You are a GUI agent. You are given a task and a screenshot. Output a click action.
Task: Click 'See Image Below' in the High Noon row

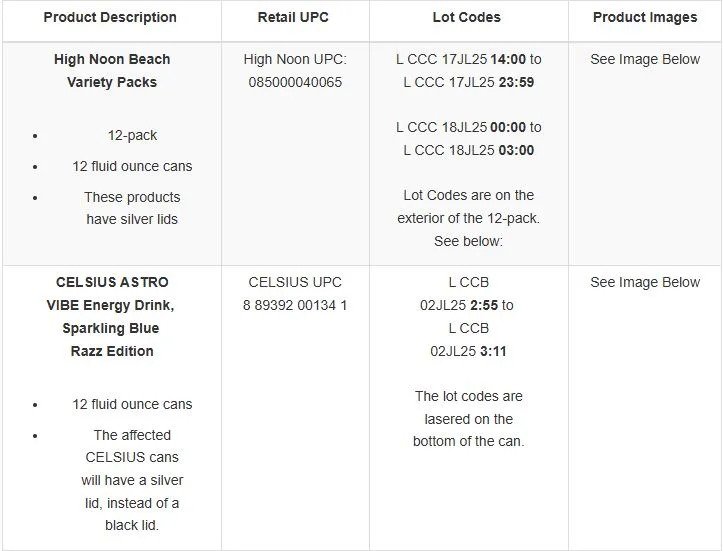click(x=645, y=59)
